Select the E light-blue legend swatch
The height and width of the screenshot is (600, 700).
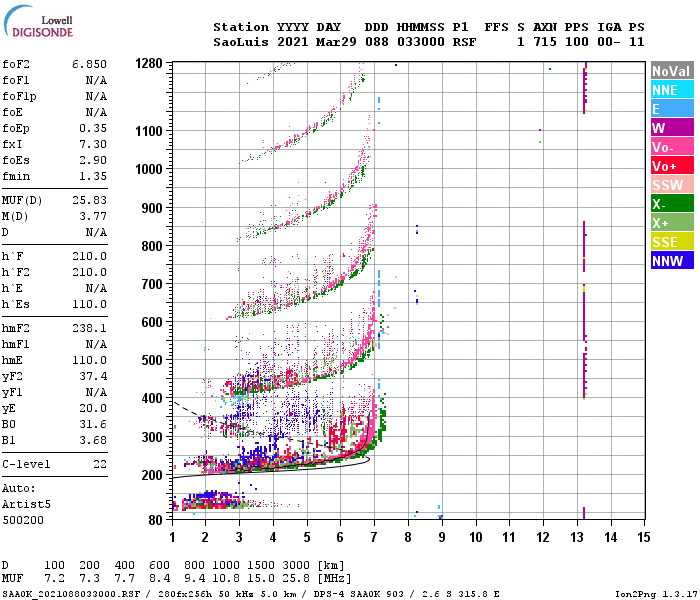pos(672,109)
